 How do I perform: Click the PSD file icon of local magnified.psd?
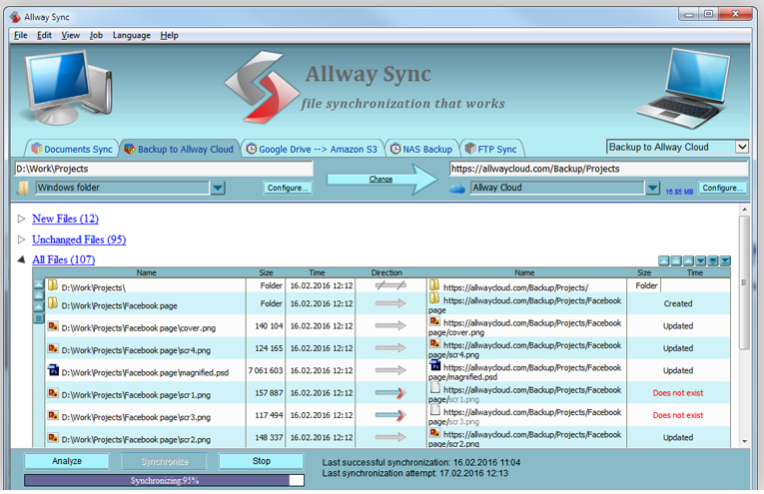(x=53, y=370)
